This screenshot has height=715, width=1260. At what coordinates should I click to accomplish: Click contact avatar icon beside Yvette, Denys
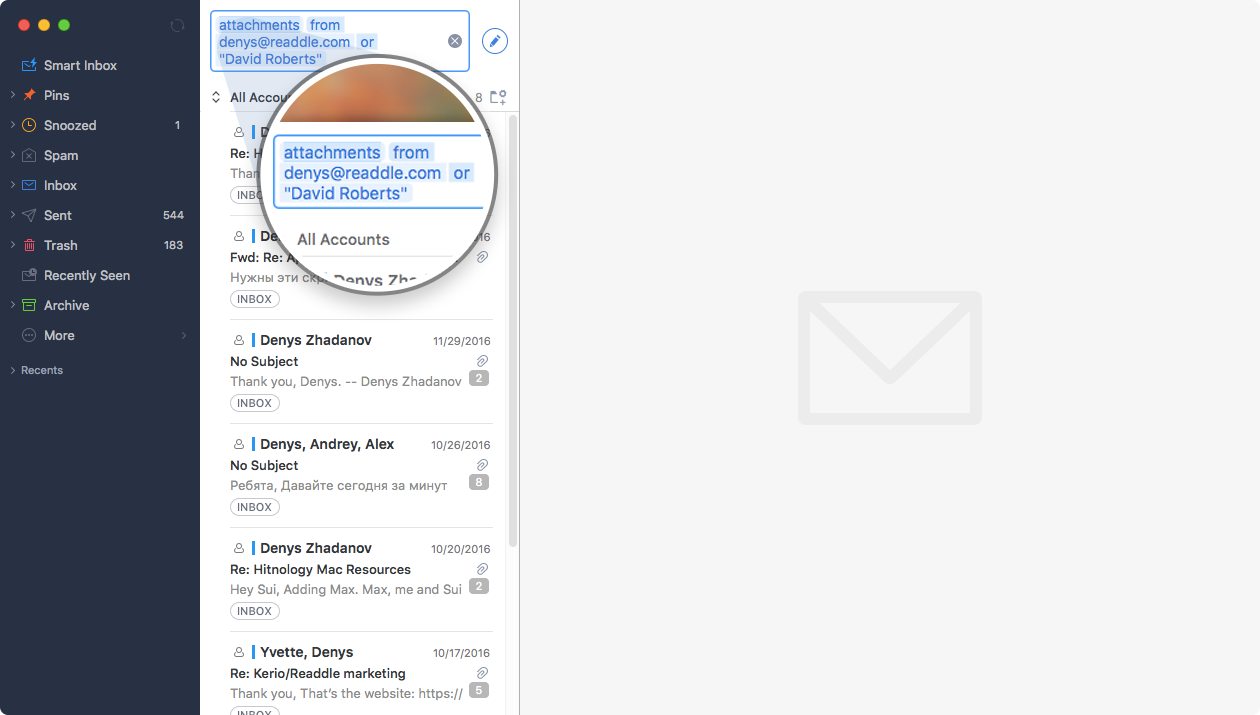pyautogui.click(x=239, y=652)
